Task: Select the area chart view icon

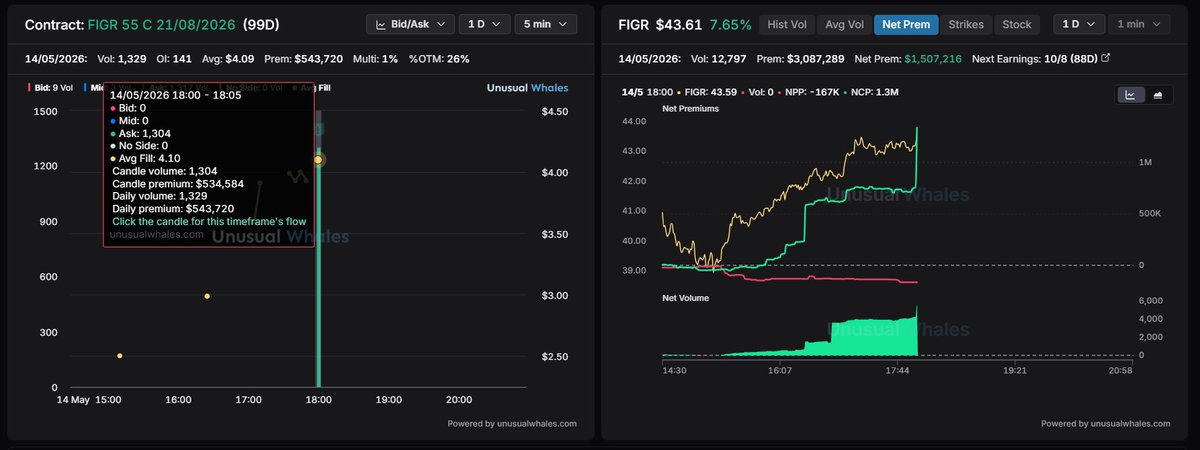Action: [x=1158, y=95]
